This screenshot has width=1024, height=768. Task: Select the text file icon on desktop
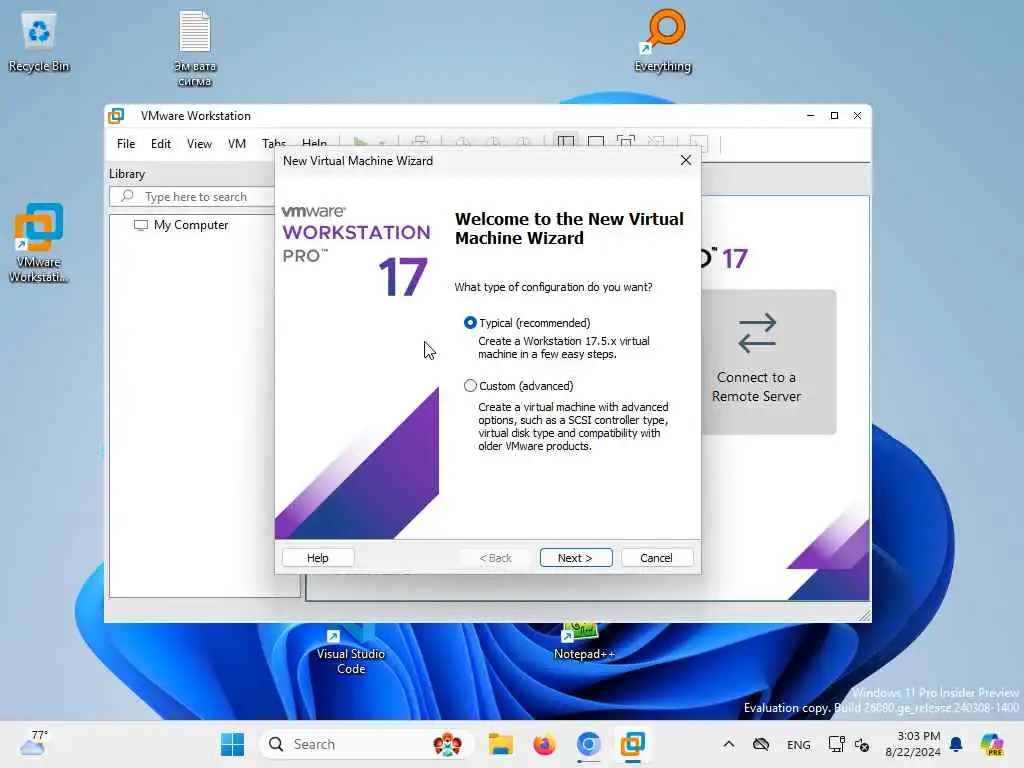click(x=195, y=49)
